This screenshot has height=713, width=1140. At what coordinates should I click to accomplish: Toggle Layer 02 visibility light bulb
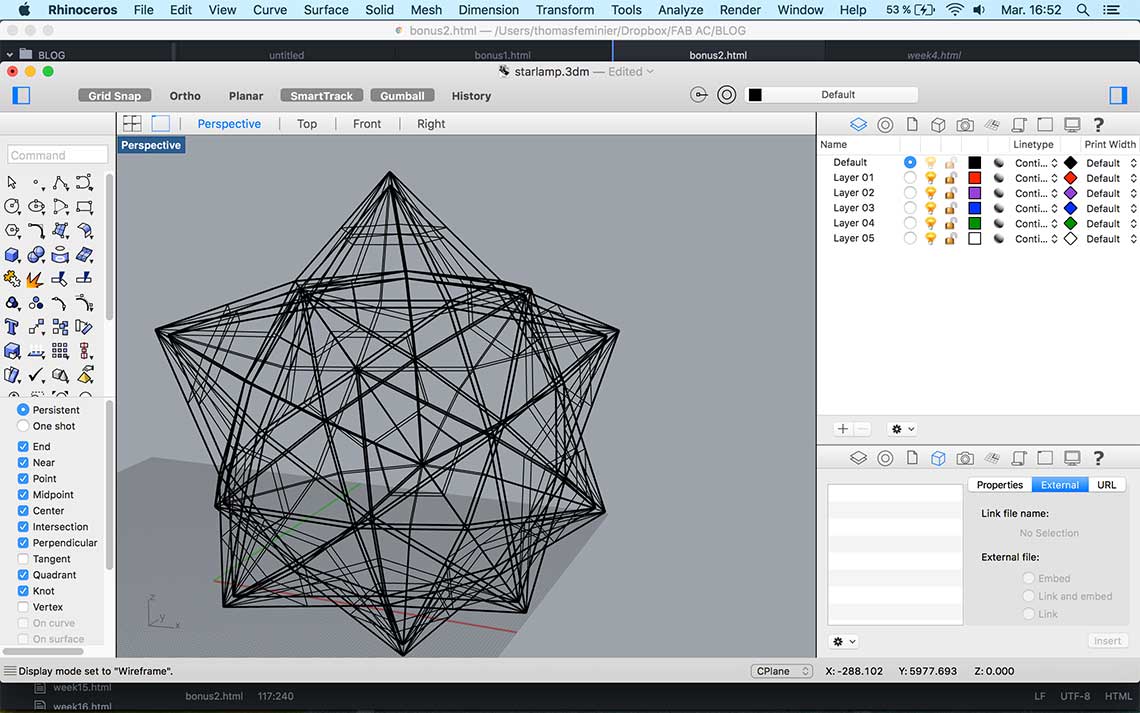tap(931, 193)
